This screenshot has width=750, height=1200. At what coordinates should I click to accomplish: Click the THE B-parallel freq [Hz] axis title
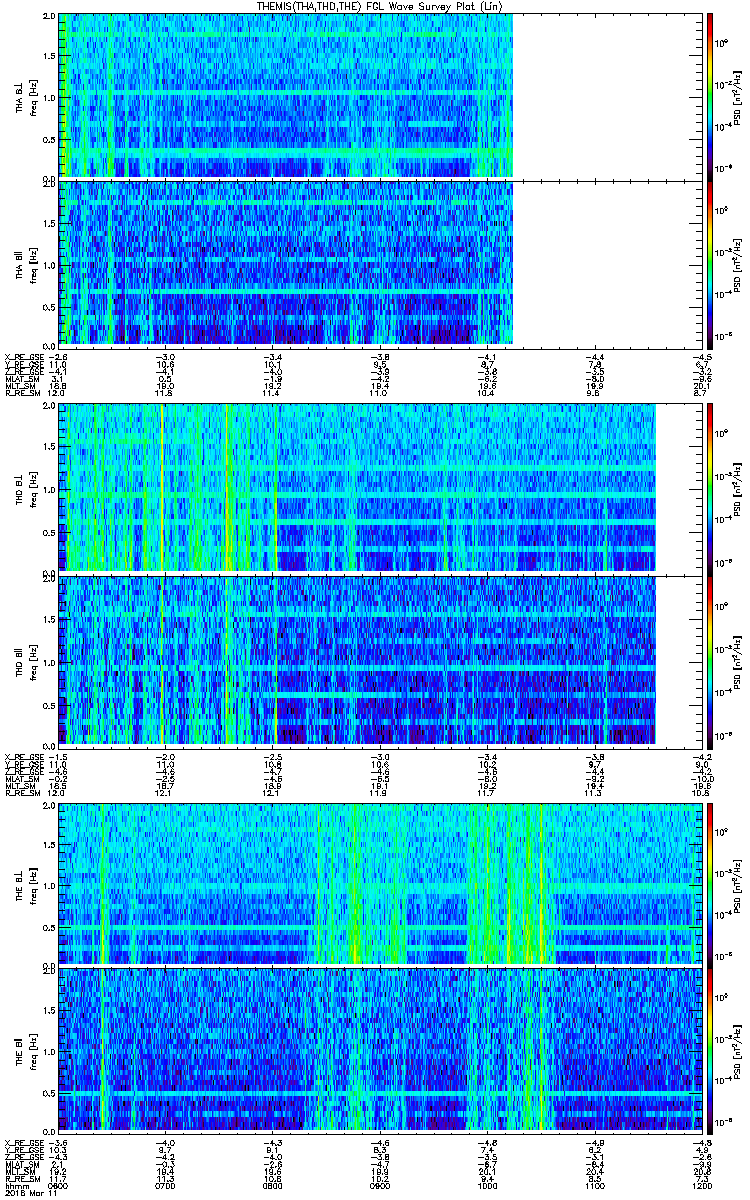pos(33,1050)
